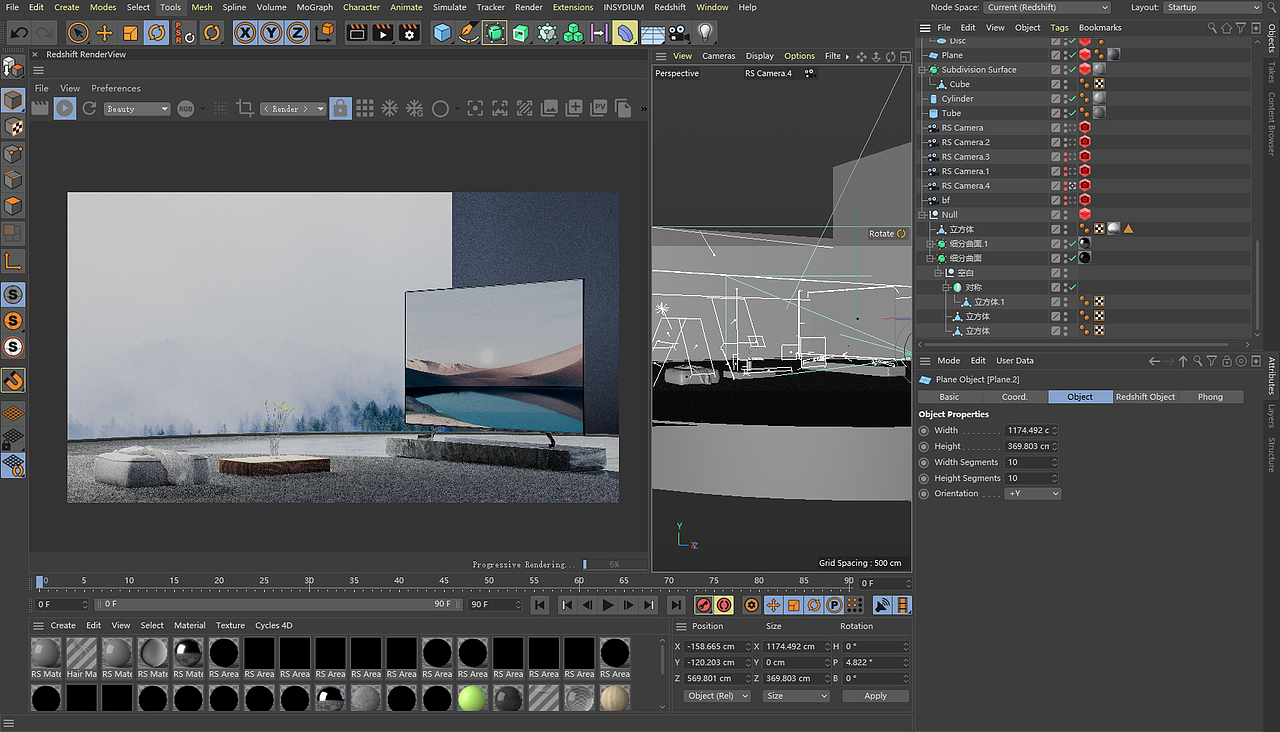Screen dimensions: 1280x732
Task: Toggle the layer checkbox for Cylinder object
Action: pos(1055,99)
